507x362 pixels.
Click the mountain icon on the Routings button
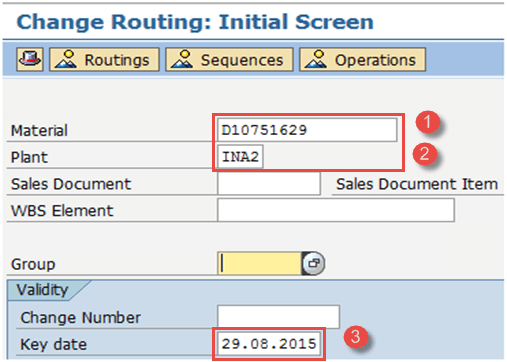[66, 60]
